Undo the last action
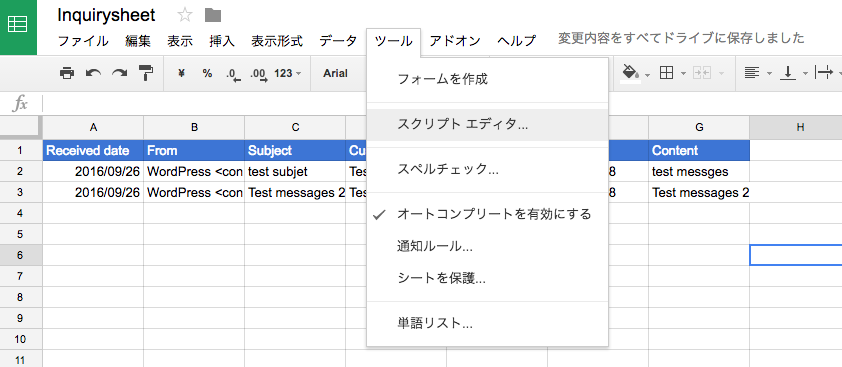The image size is (842, 367). pos(93,73)
